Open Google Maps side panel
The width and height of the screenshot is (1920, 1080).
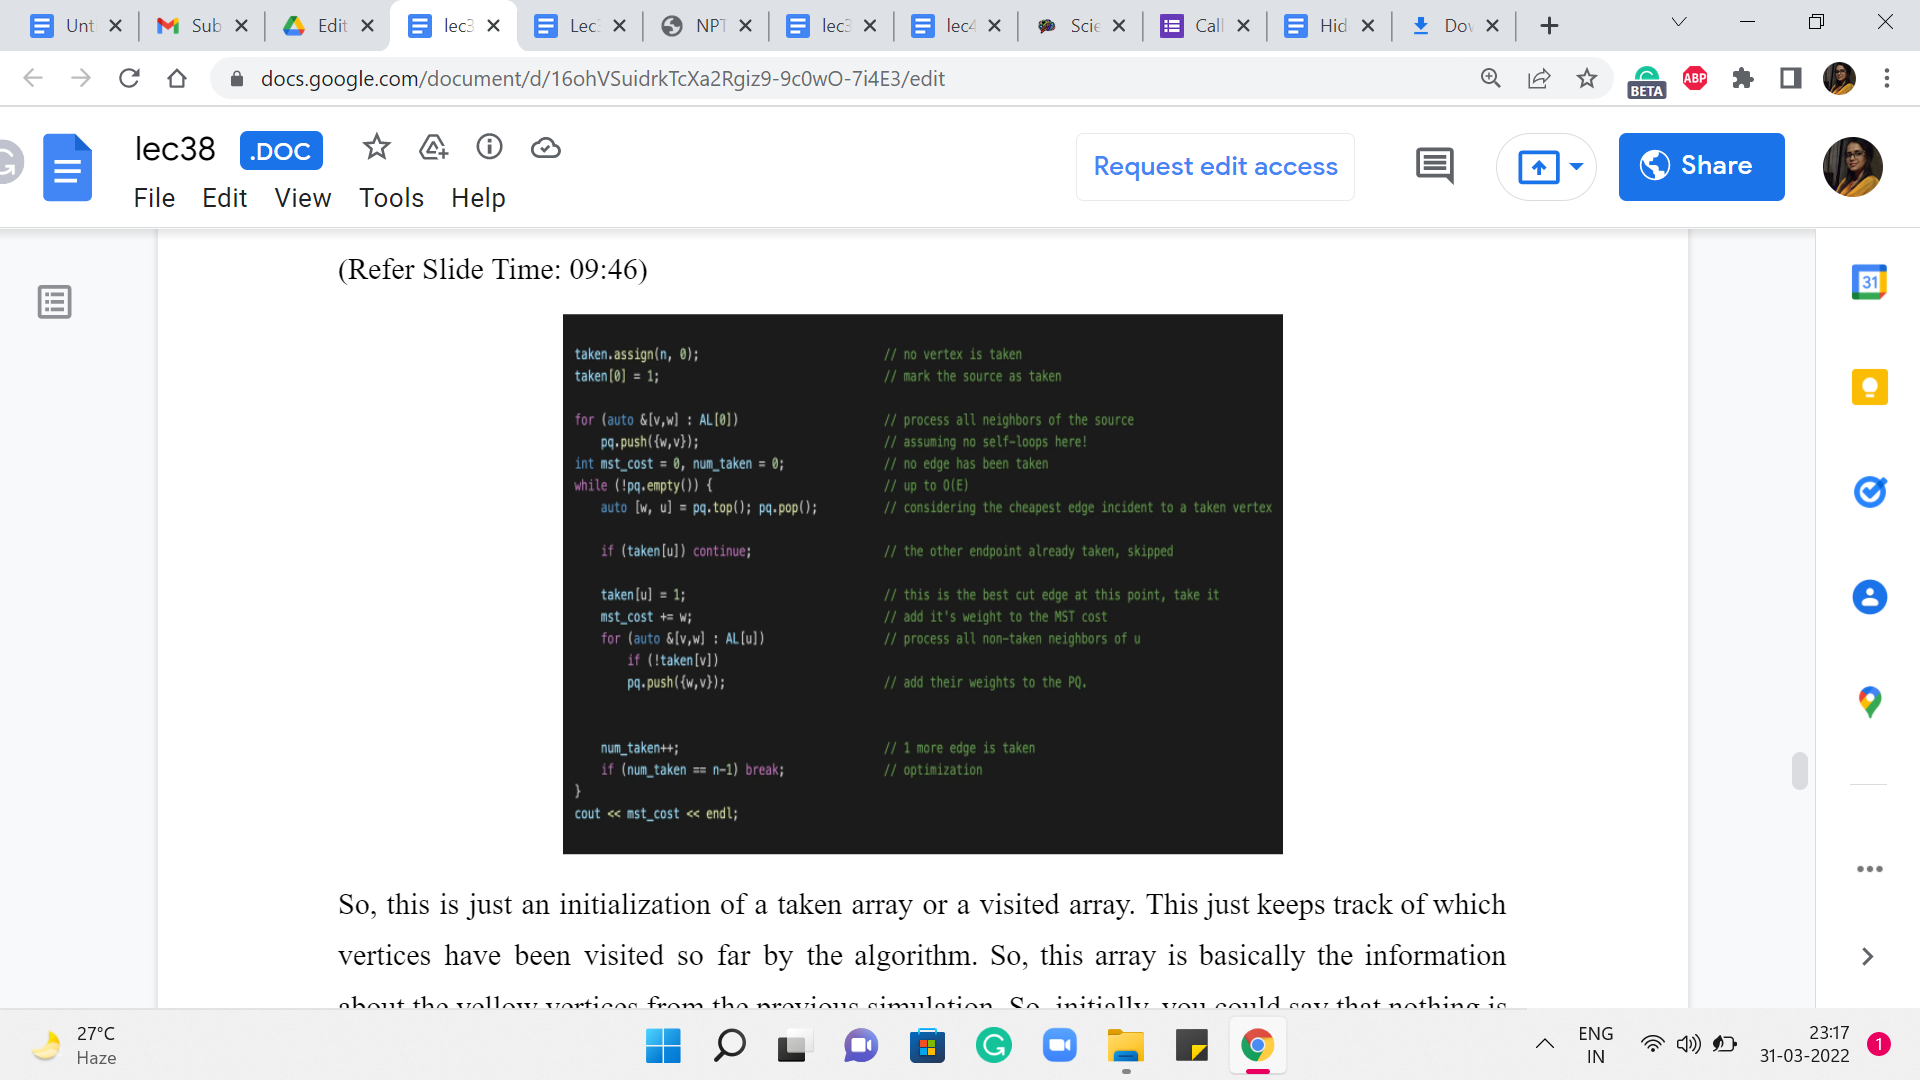click(x=1868, y=702)
